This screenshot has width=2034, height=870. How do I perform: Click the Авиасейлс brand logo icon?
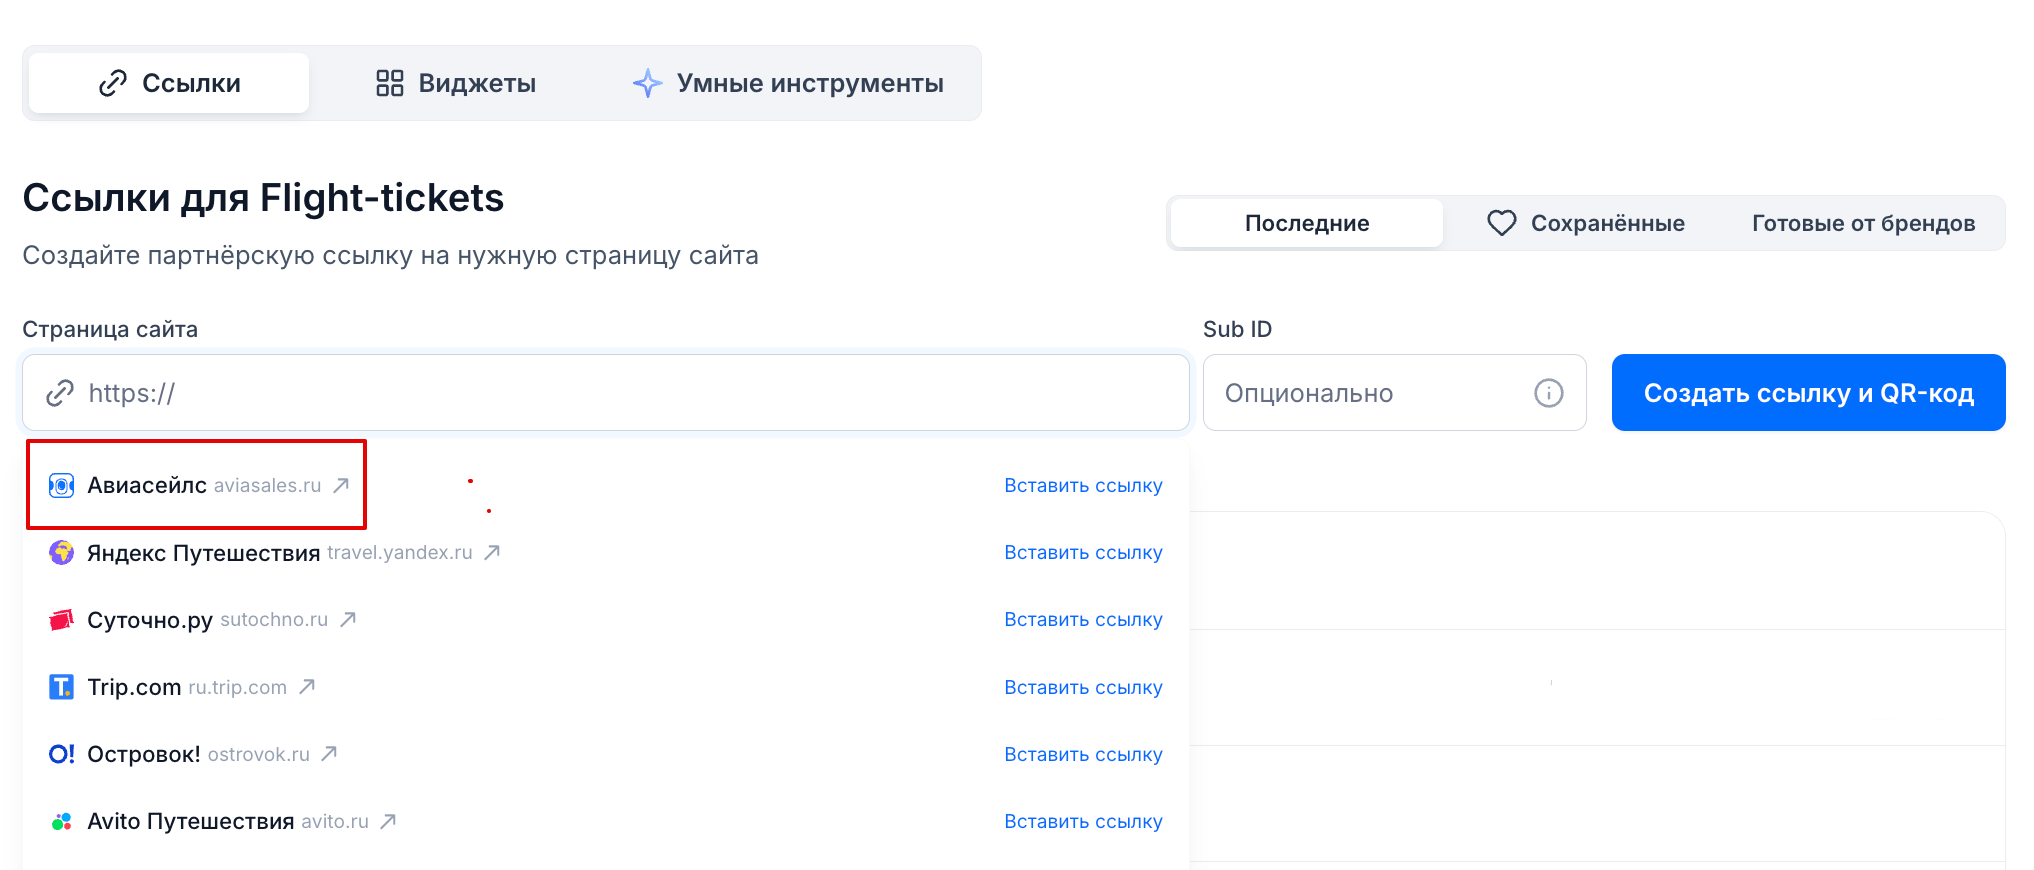tap(62, 485)
